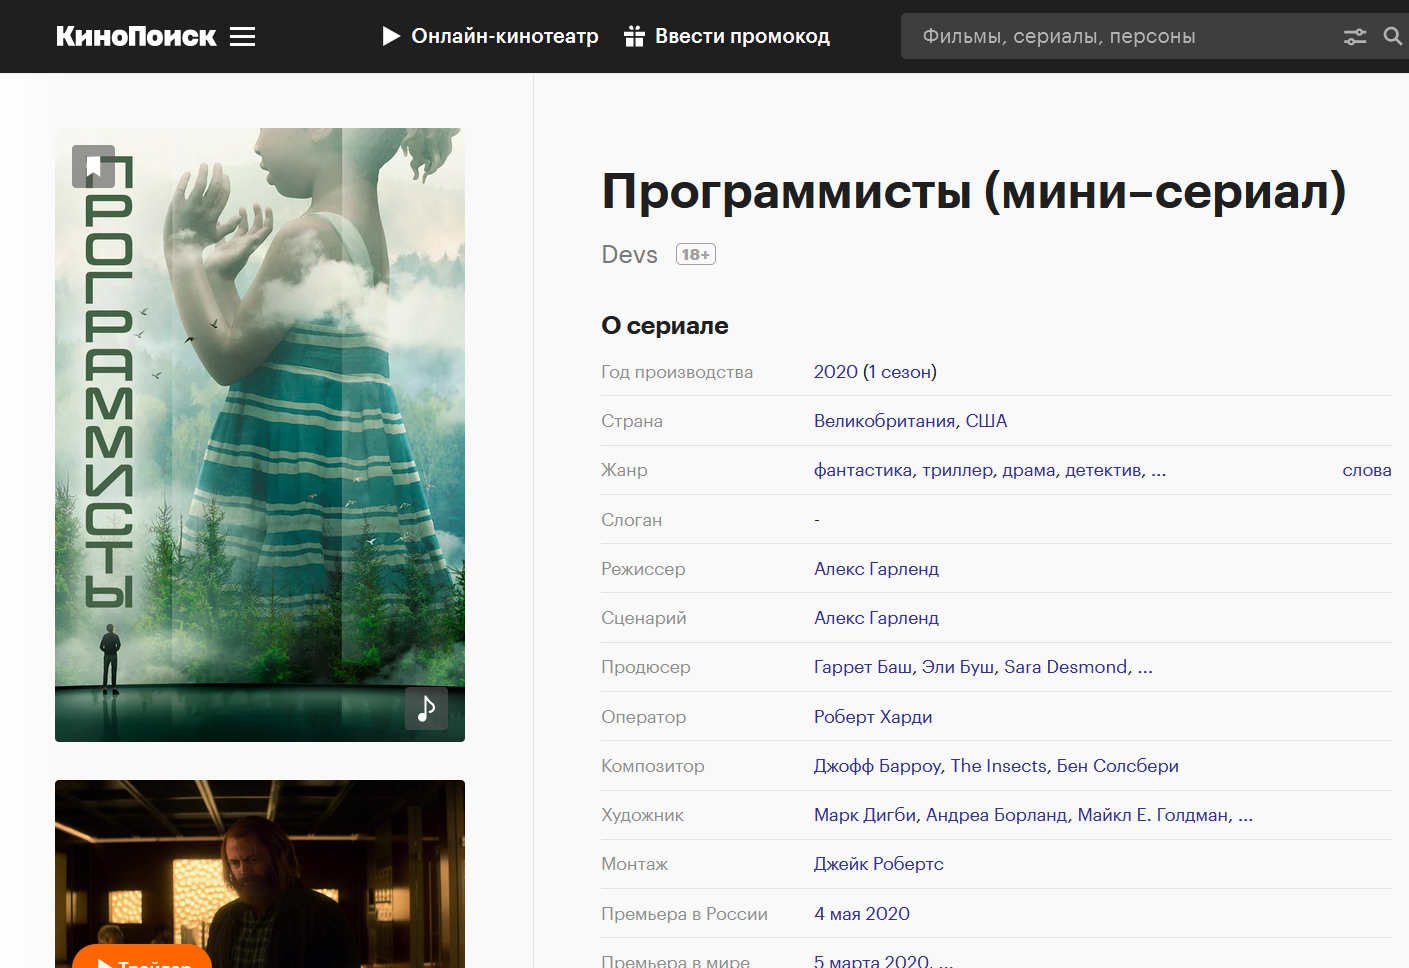Expand the producers list ellipsis

1145,668
